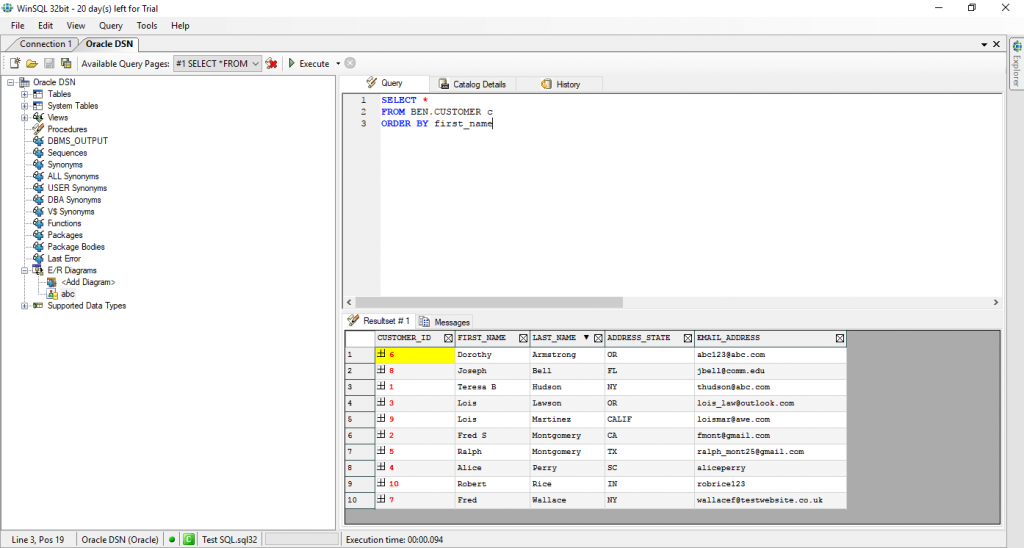Switch to the Catalog Details tab
Image resolution: width=1024 pixels, height=548 pixels.
[471, 84]
